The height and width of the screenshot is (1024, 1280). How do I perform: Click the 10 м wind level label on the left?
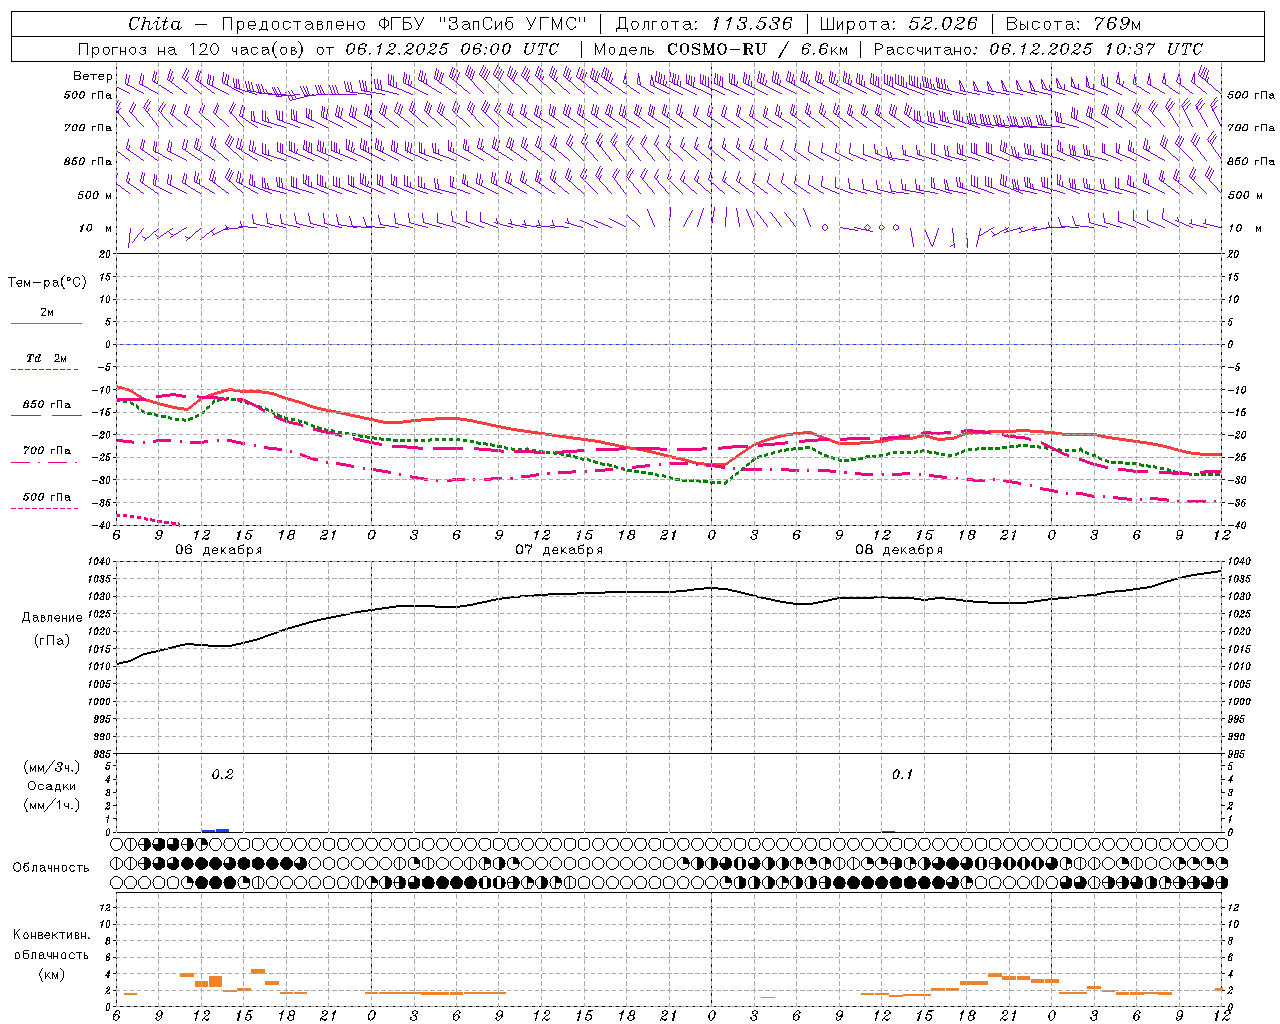pyautogui.click(x=96, y=229)
